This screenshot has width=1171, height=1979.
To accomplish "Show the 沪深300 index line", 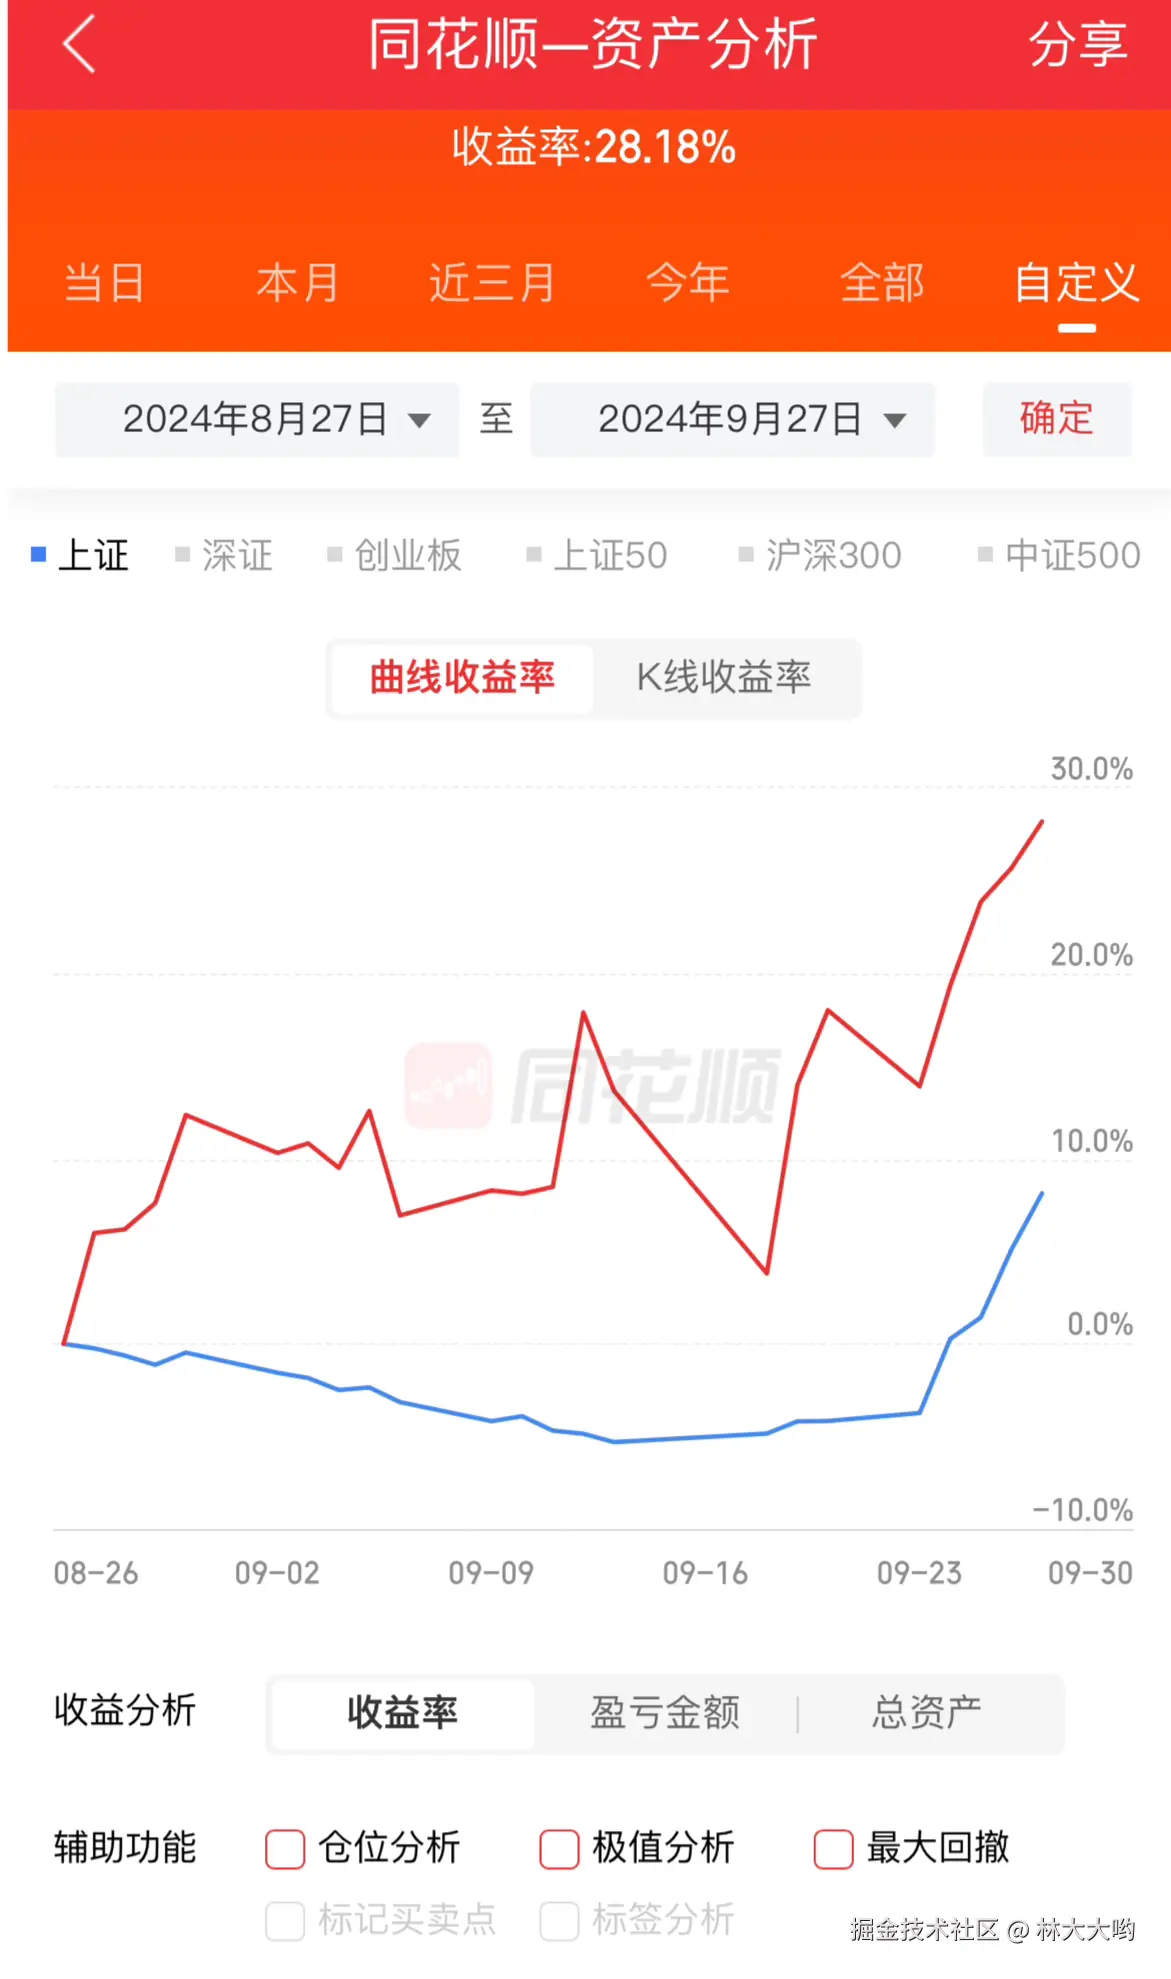I will pos(822,556).
